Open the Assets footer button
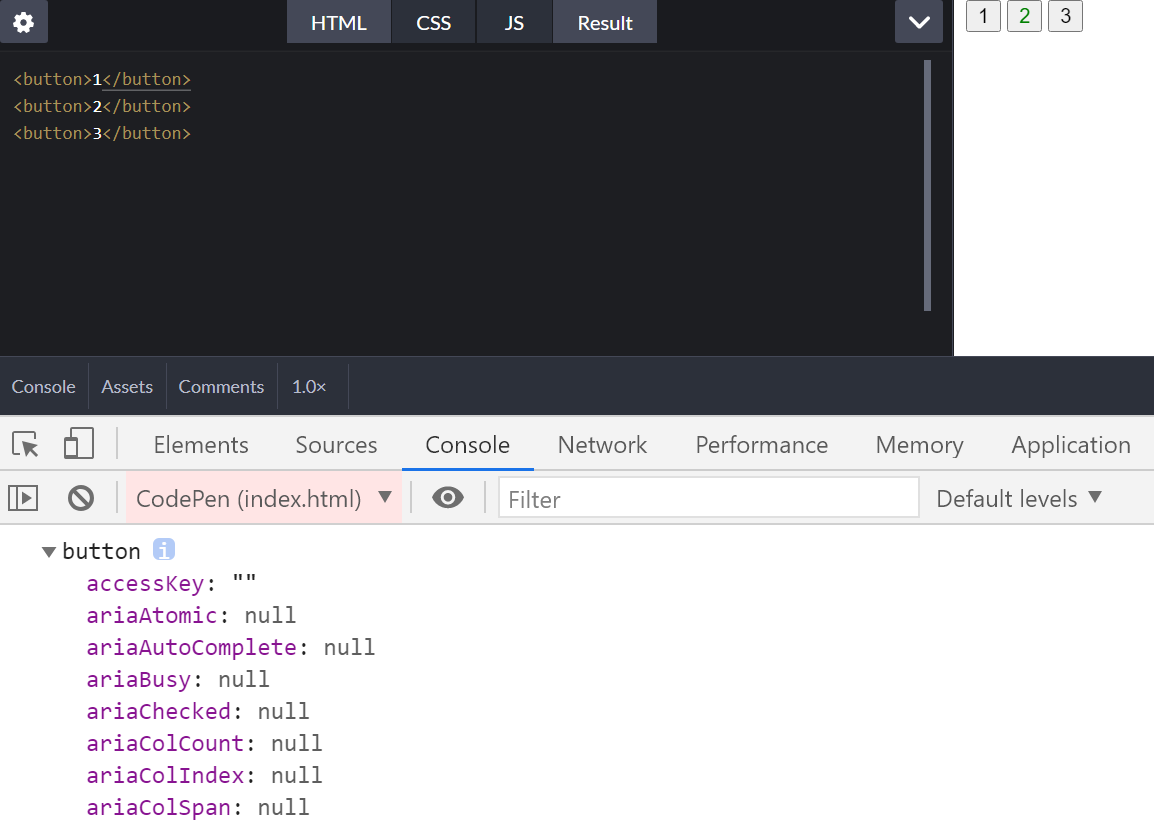 pyautogui.click(x=127, y=386)
